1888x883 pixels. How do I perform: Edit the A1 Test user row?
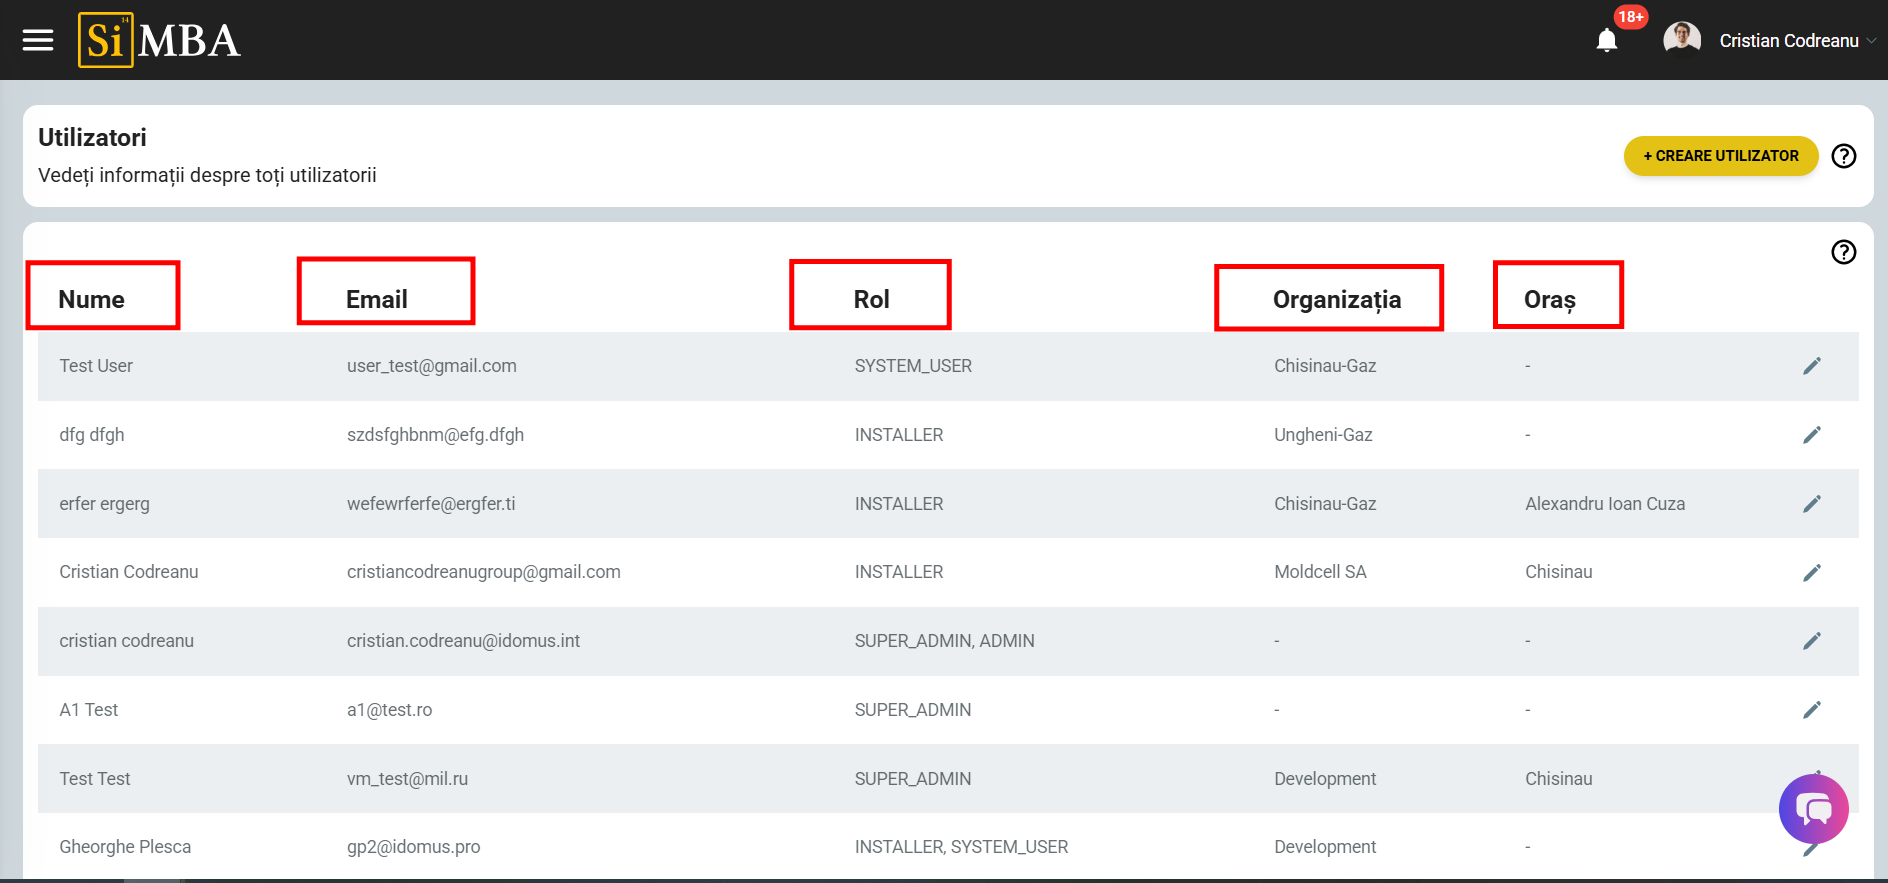(x=1811, y=710)
